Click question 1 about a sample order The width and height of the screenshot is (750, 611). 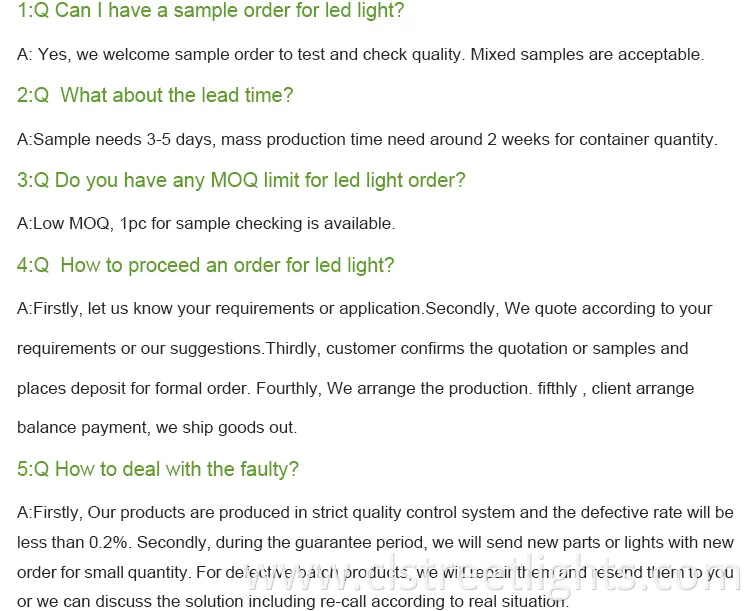click(x=211, y=12)
